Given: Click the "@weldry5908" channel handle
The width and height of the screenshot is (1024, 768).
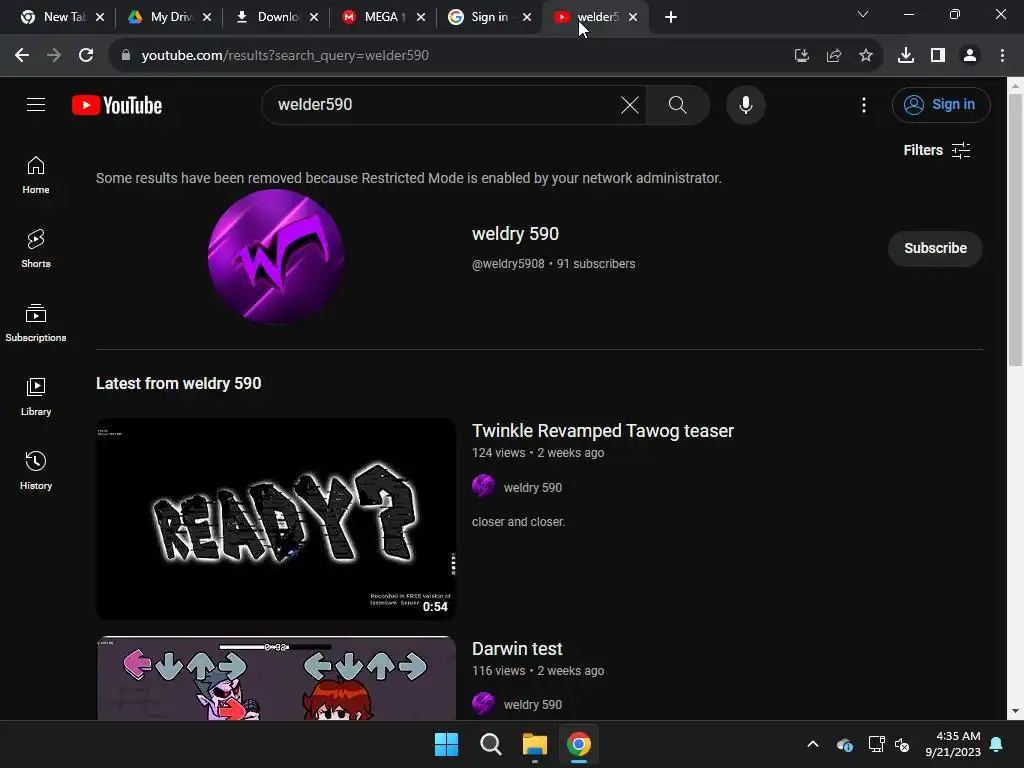Looking at the screenshot, I should coord(508,264).
